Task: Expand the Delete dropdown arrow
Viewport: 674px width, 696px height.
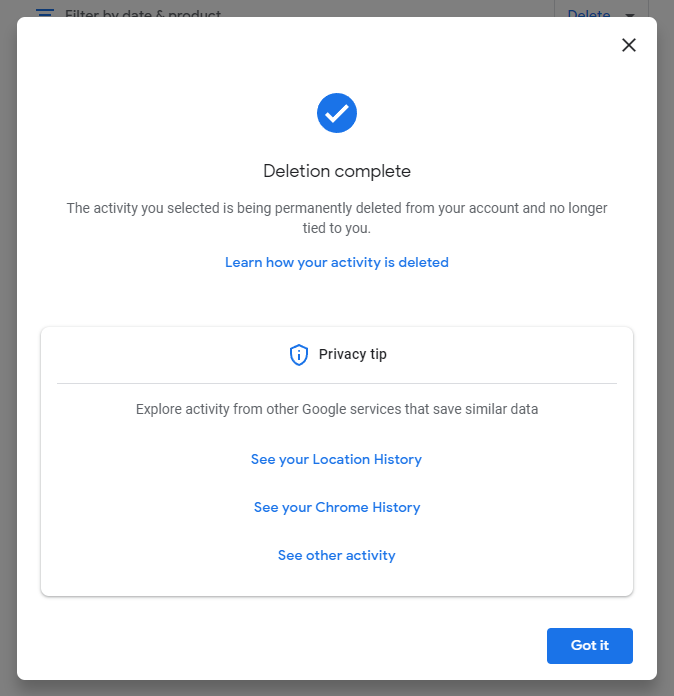Action: point(630,14)
